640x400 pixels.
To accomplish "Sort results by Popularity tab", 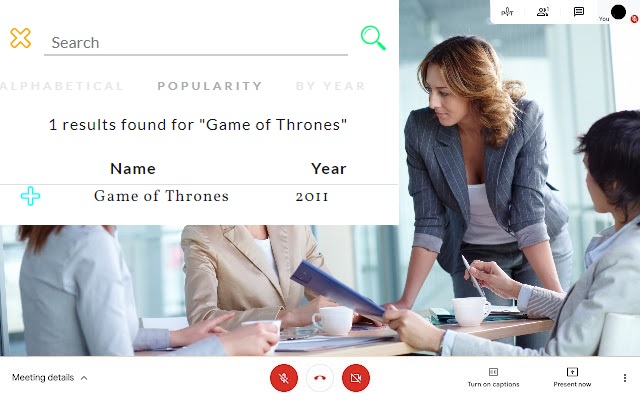I will 210,86.
